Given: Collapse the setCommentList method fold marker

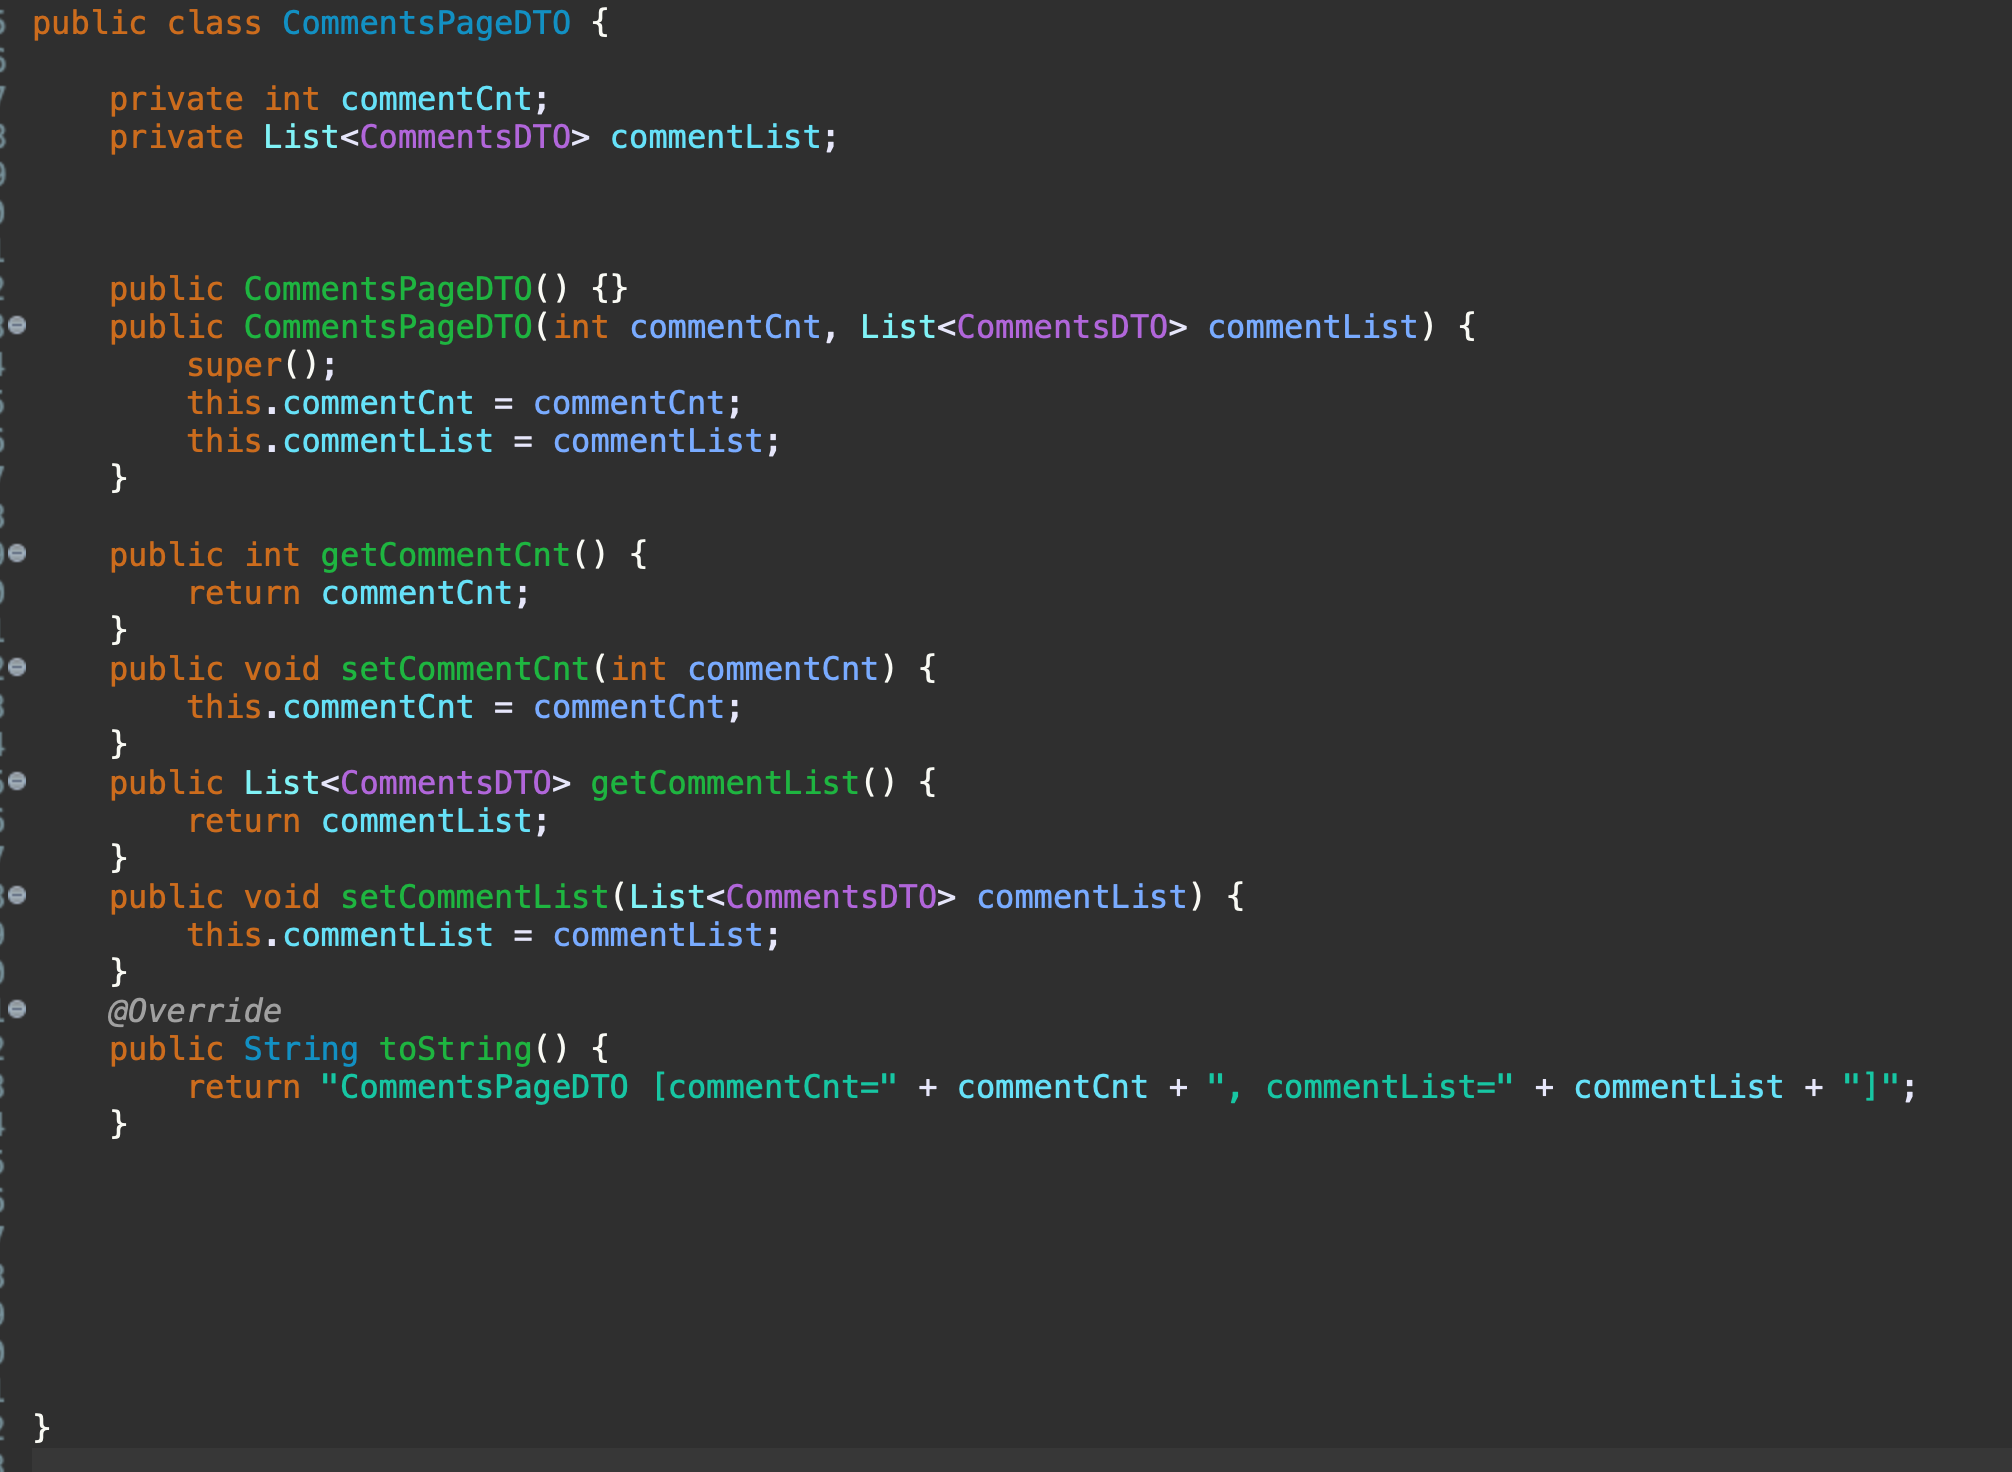Looking at the screenshot, I should point(17,895).
